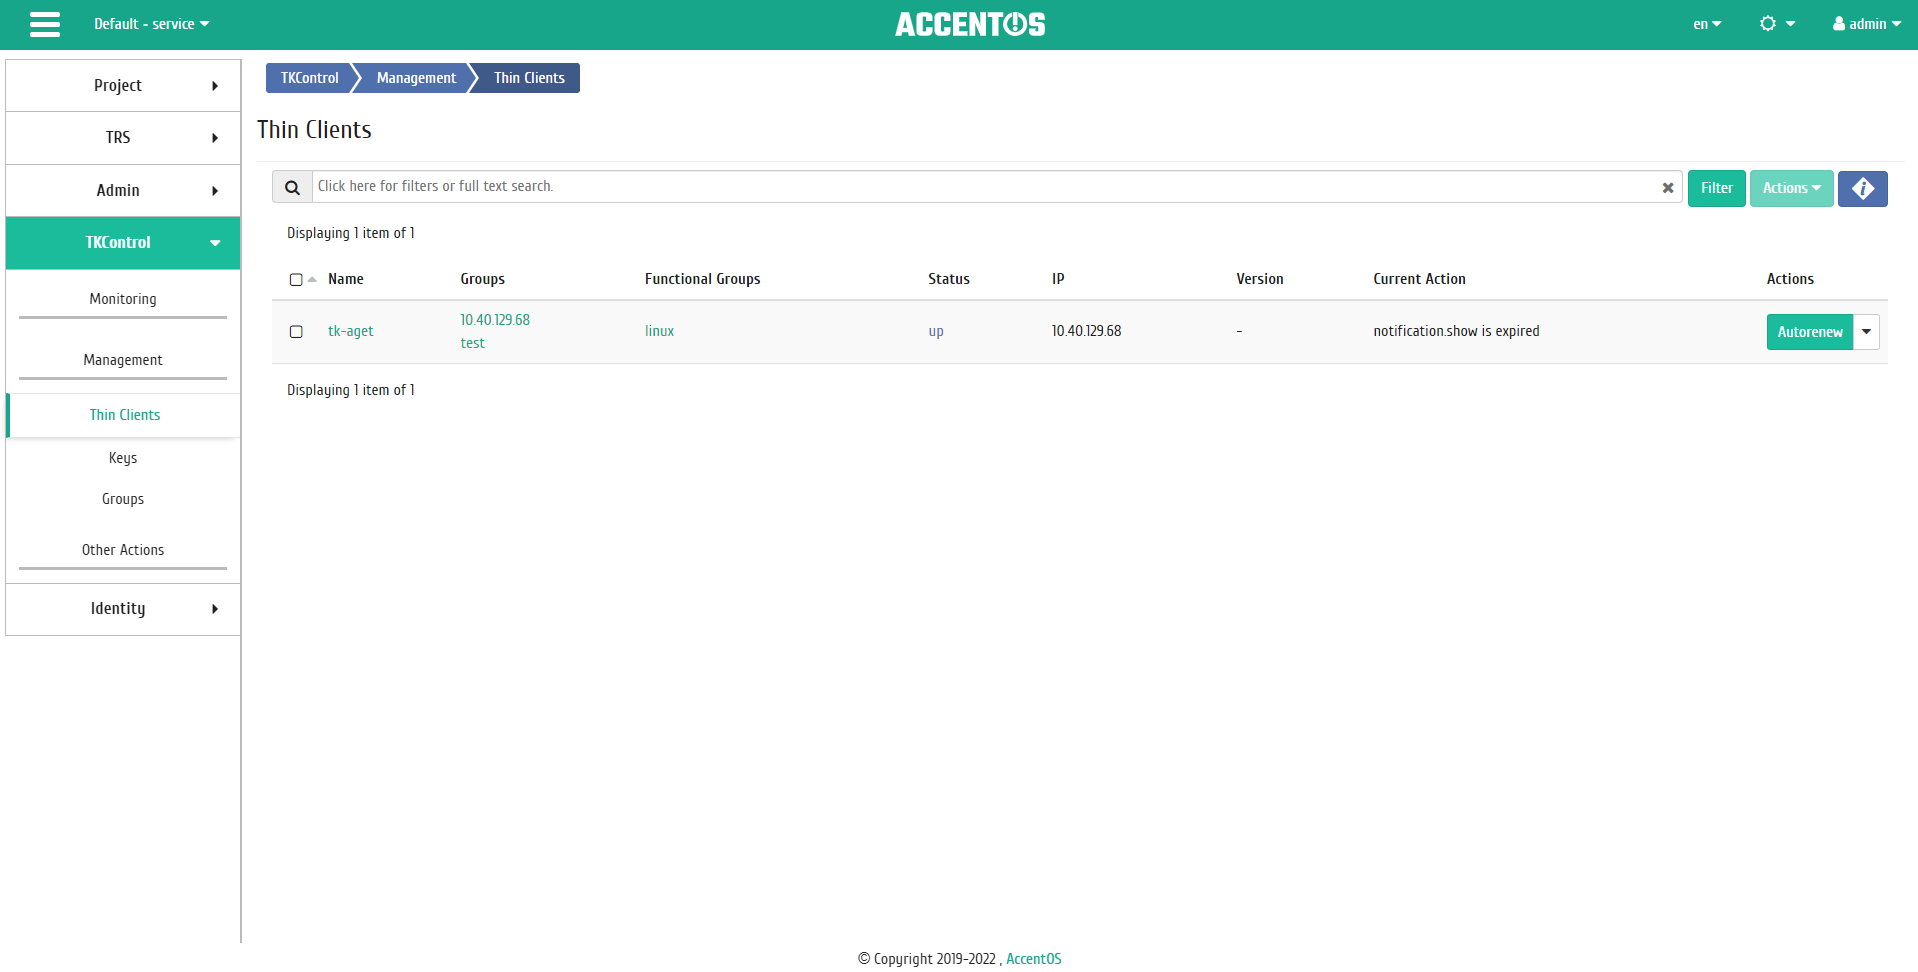Open the 10.40.129.68 group link

tap(495, 320)
